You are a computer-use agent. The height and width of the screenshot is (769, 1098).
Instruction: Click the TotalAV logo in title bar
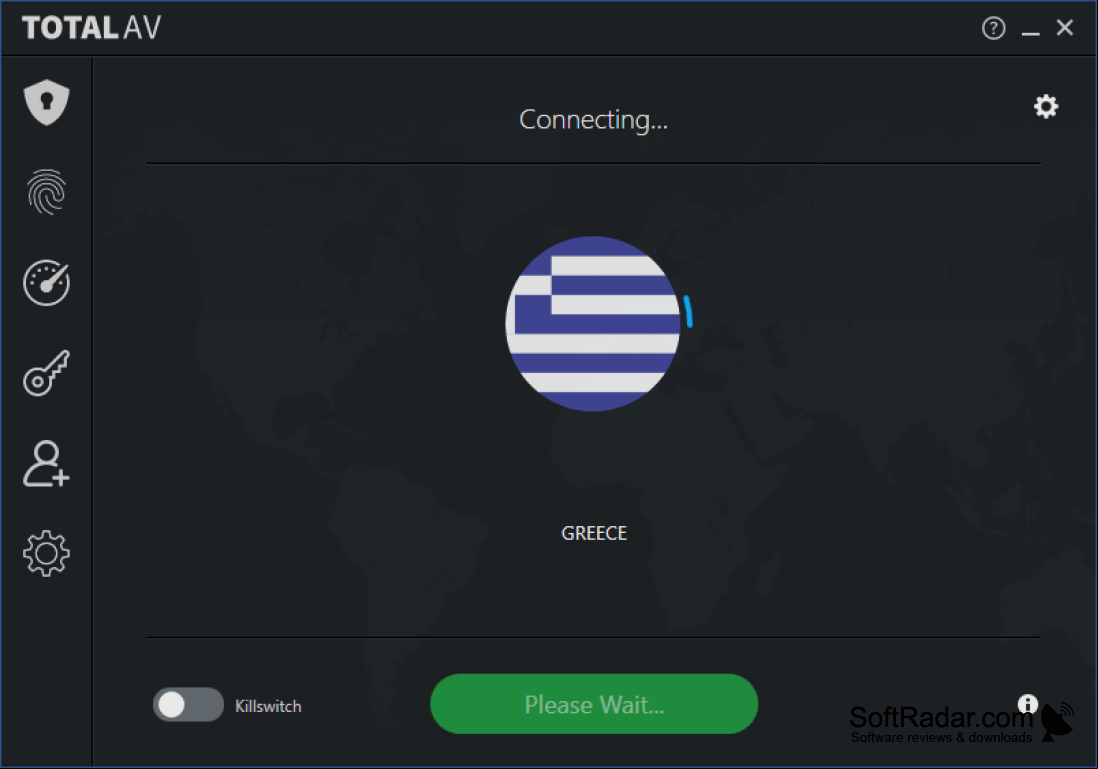tap(92, 28)
